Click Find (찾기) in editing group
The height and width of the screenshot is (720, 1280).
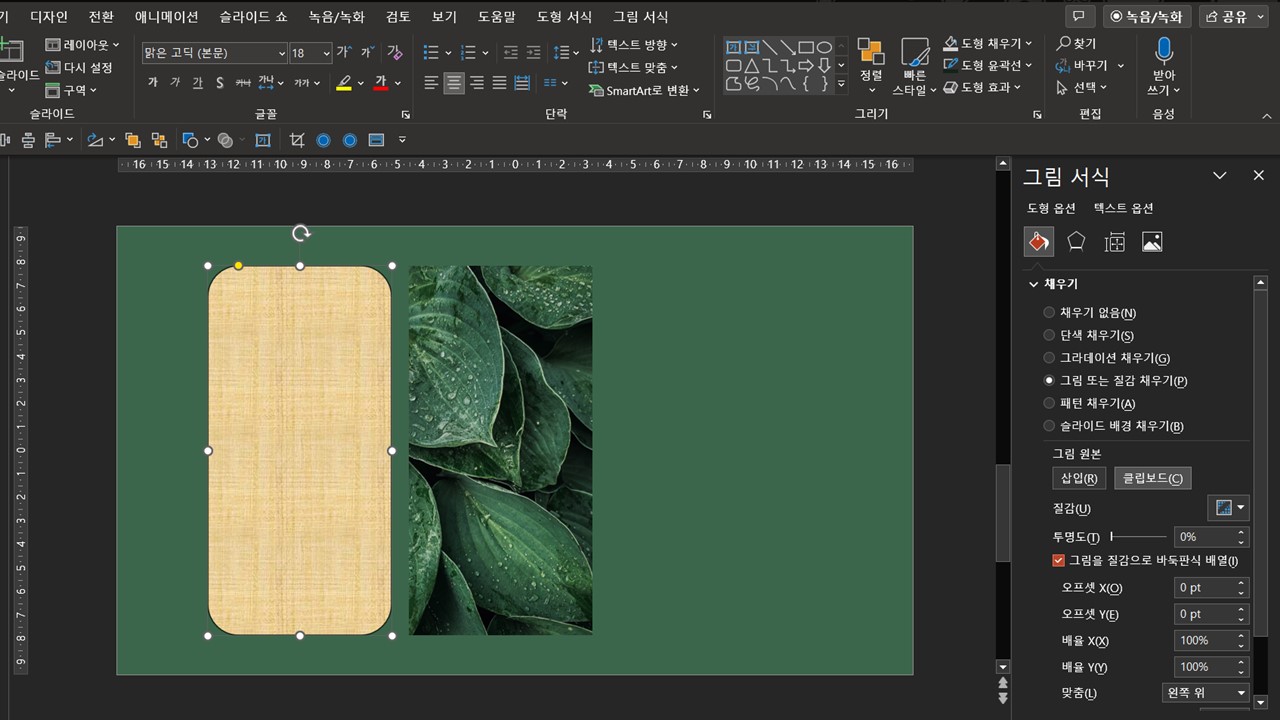pos(1076,44)
